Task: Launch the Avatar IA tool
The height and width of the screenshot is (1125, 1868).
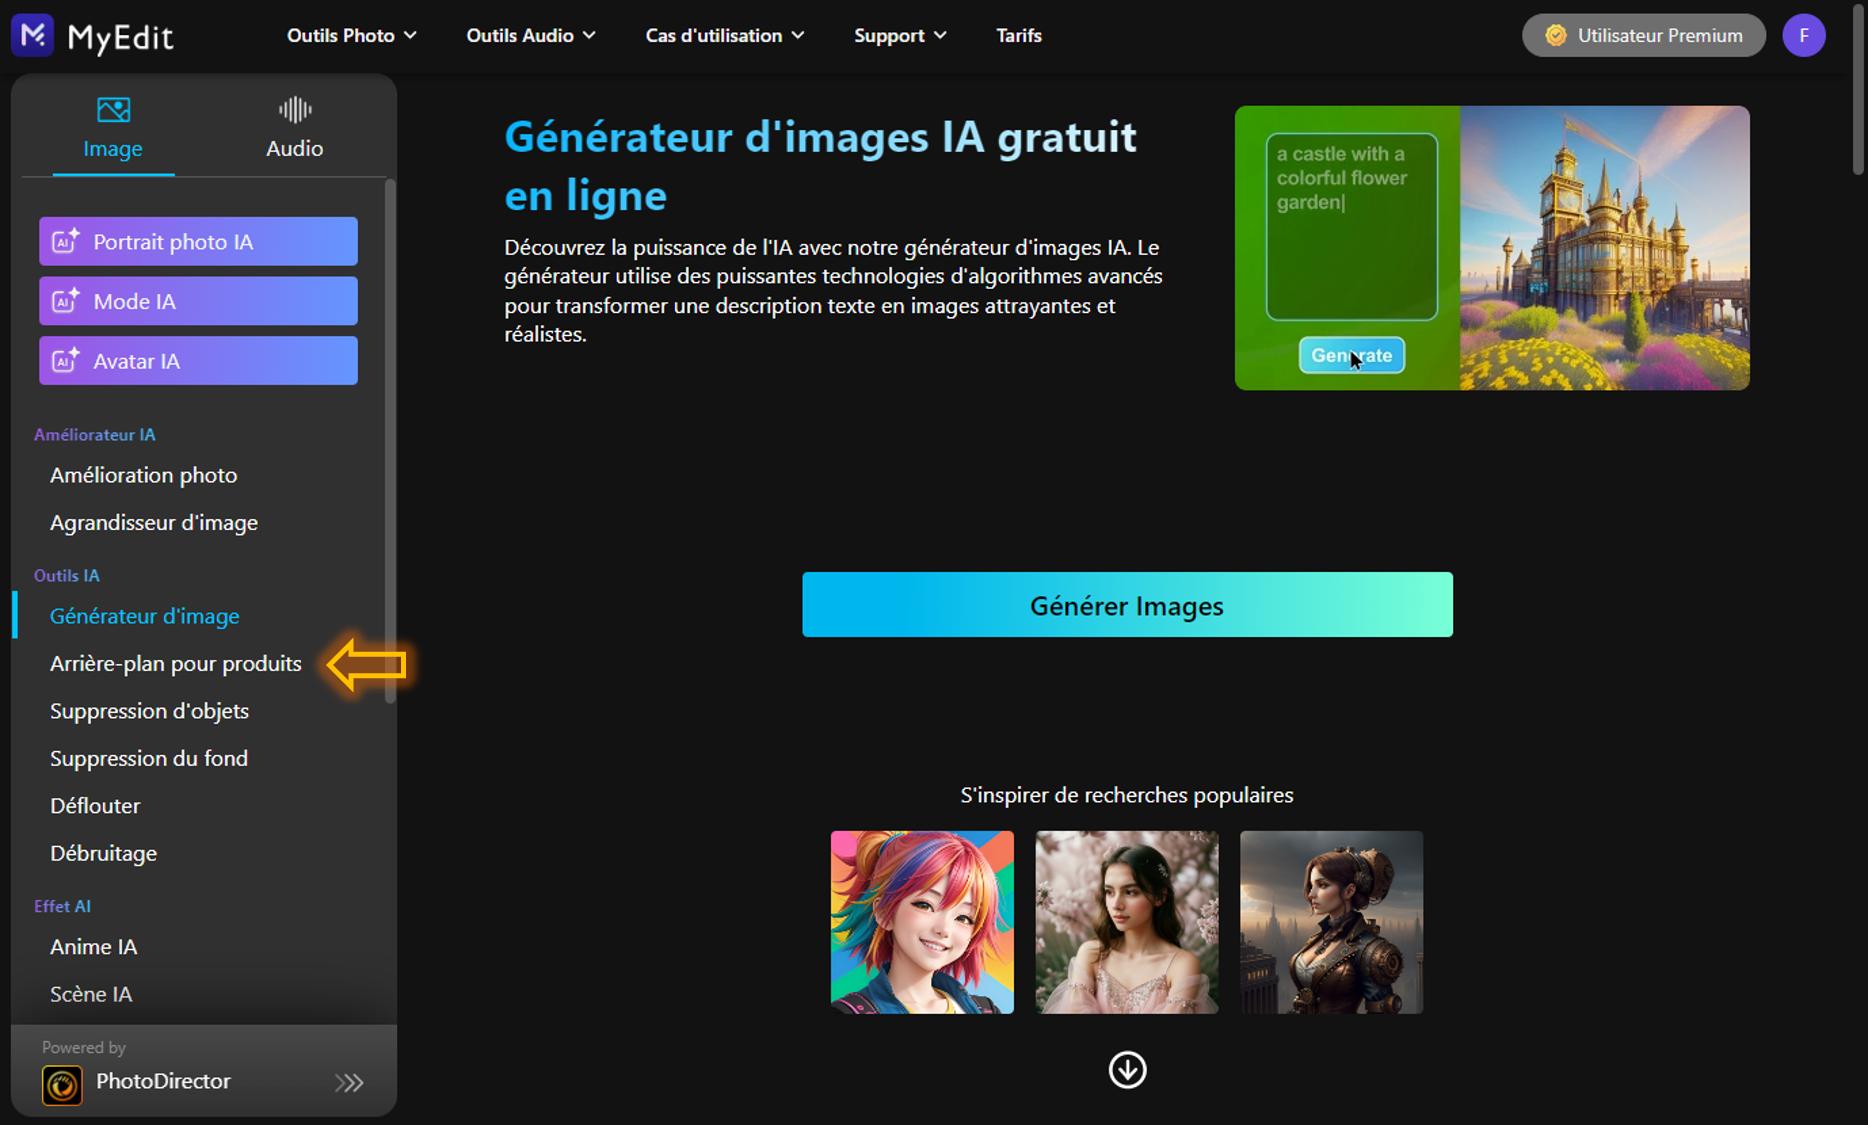Action: [x=197, y=361]
